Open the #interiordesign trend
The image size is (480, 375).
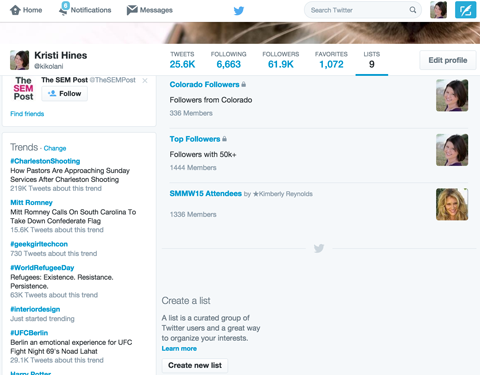pos(35,309)
